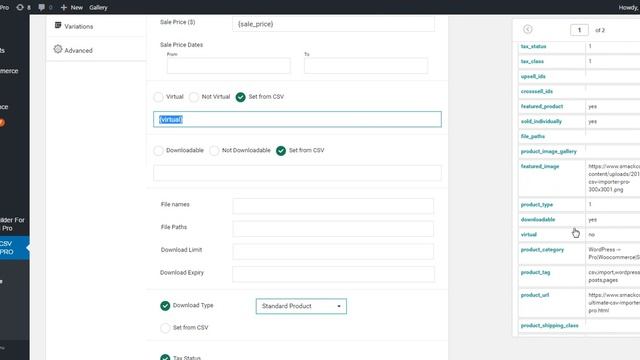Click the product_image_gallery field name
This screenshot has width=640, height=360.
coord(549,151)
